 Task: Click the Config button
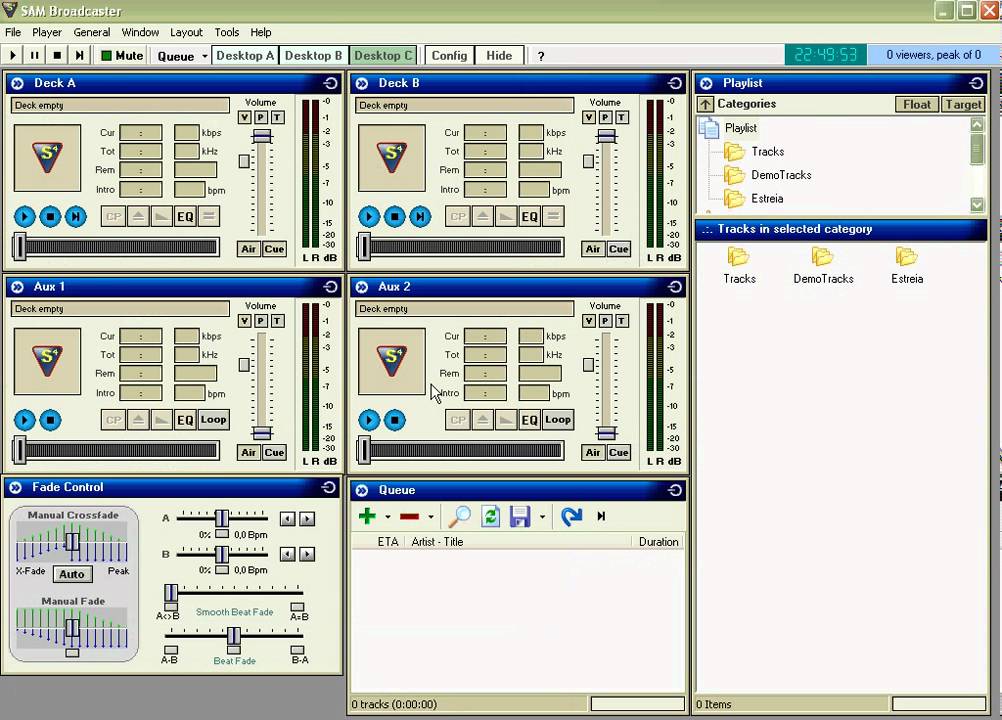tap(449, 56)
